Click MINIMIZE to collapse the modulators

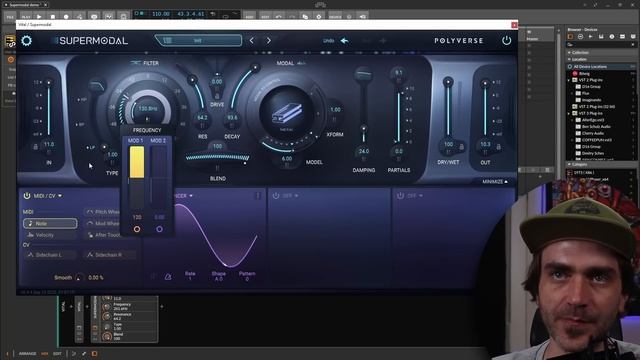[495, 182]
